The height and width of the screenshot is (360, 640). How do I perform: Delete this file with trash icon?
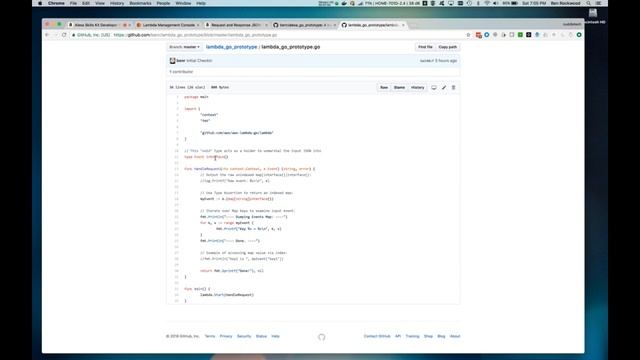tap(453, 87)
